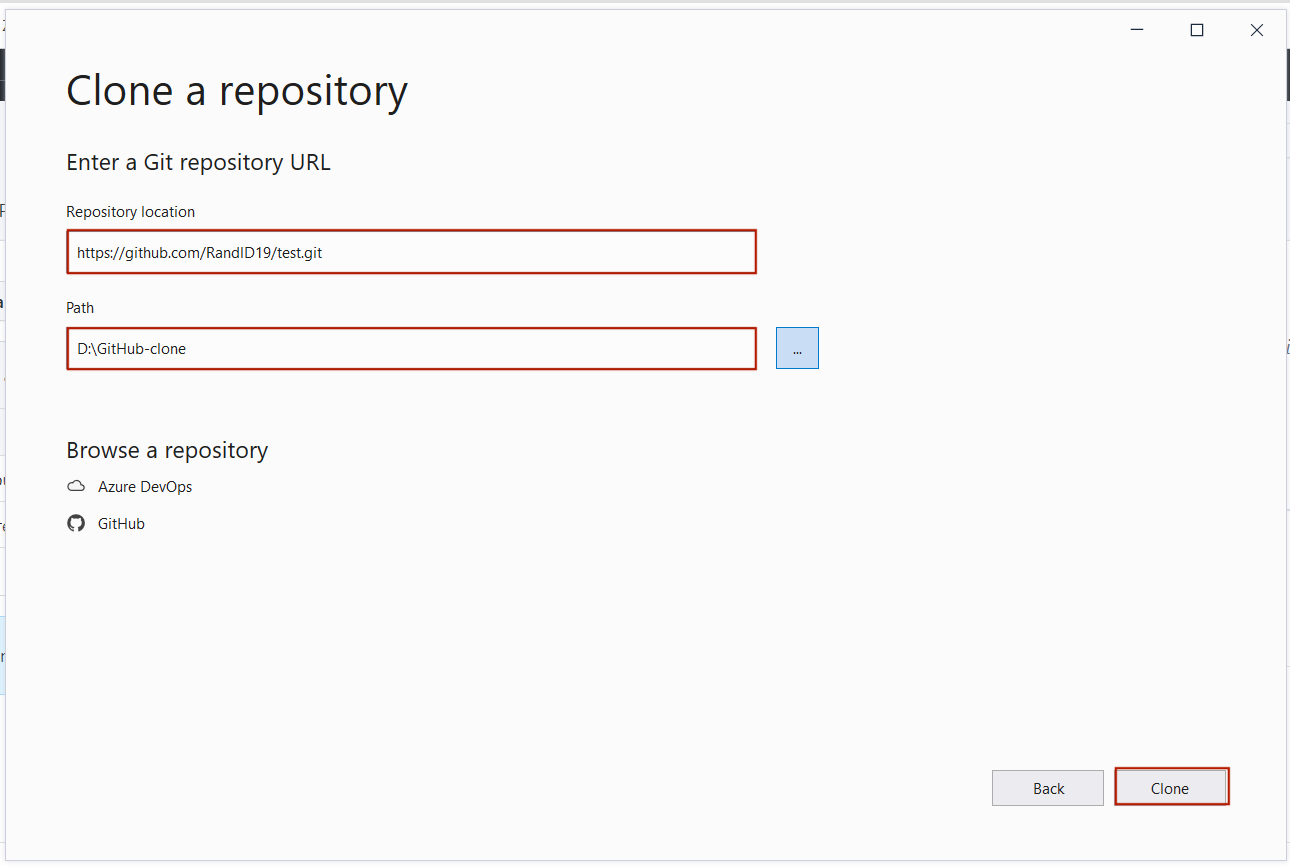Go back using the Back button
The image size is (1290, 867).
pyautogui.click(x=1047, y=788)
